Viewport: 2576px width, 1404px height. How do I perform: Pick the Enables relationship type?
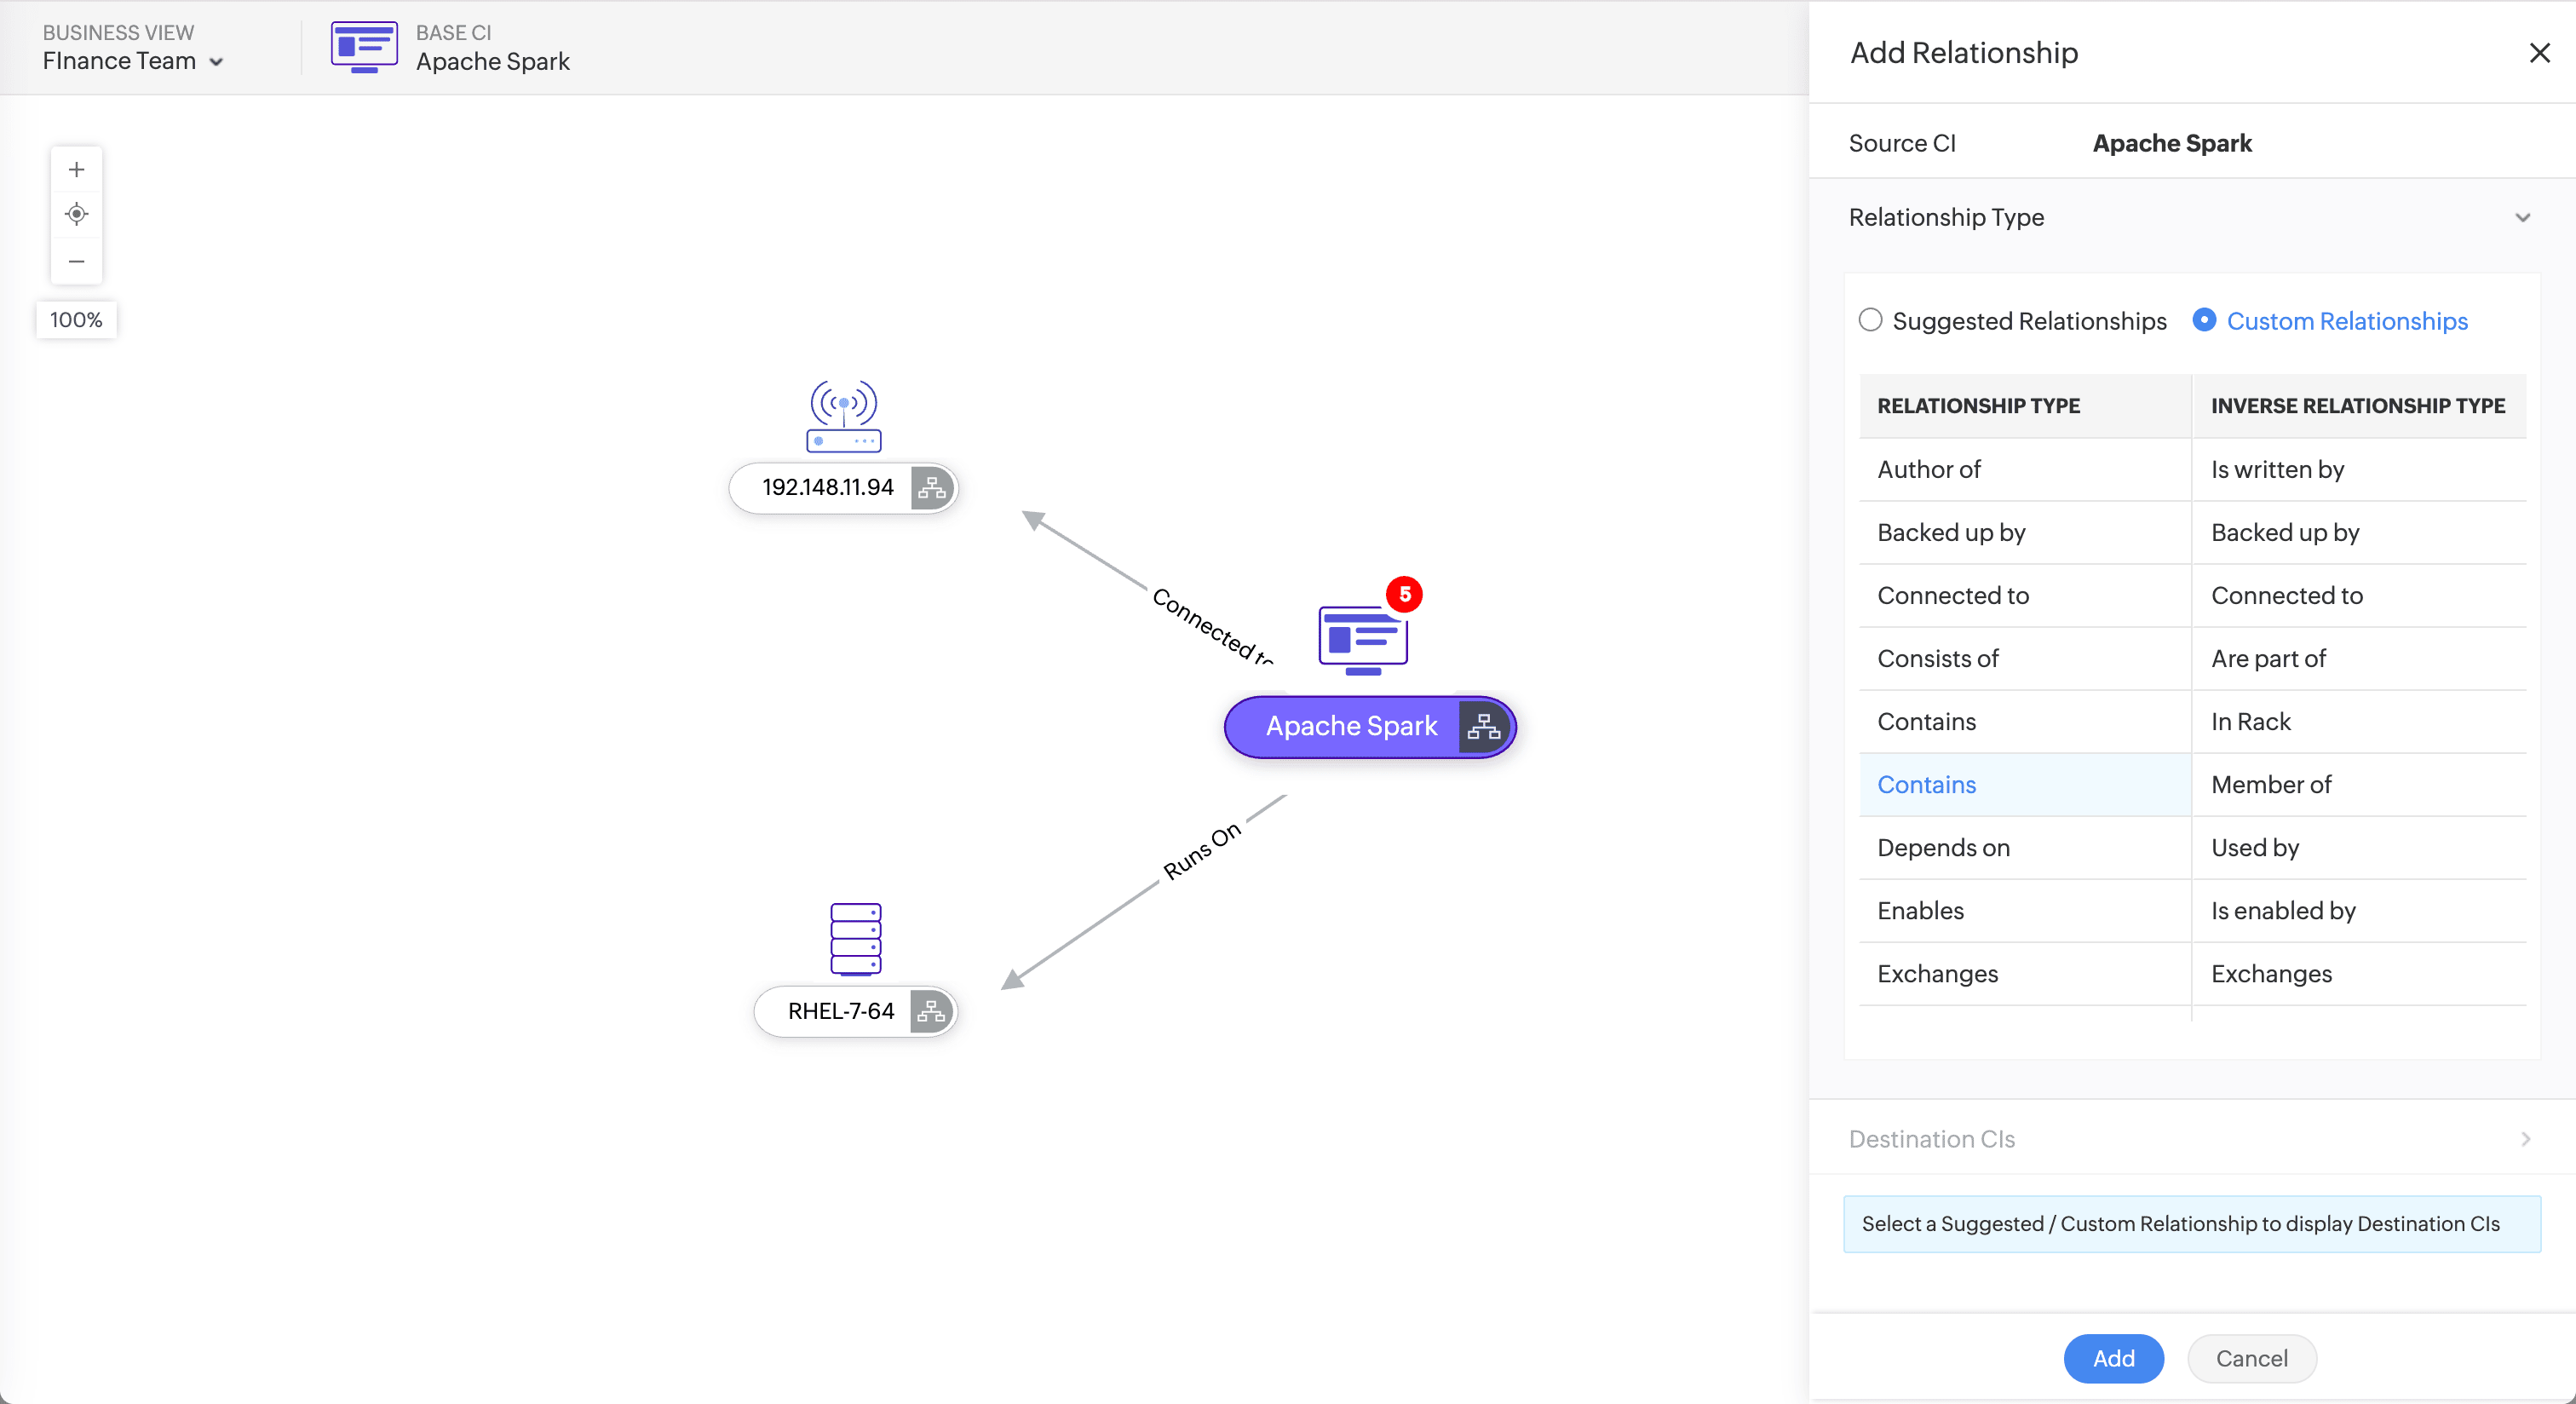pos(1920,910)
